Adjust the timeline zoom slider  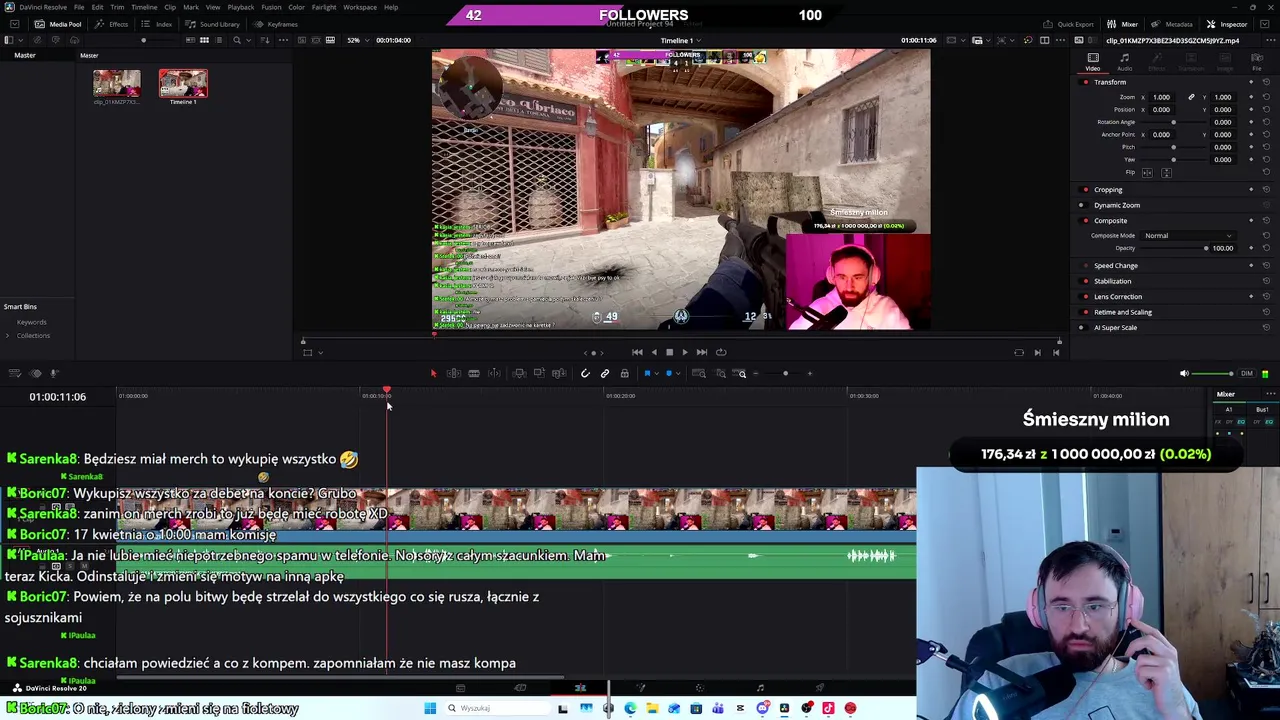(785, 373)
